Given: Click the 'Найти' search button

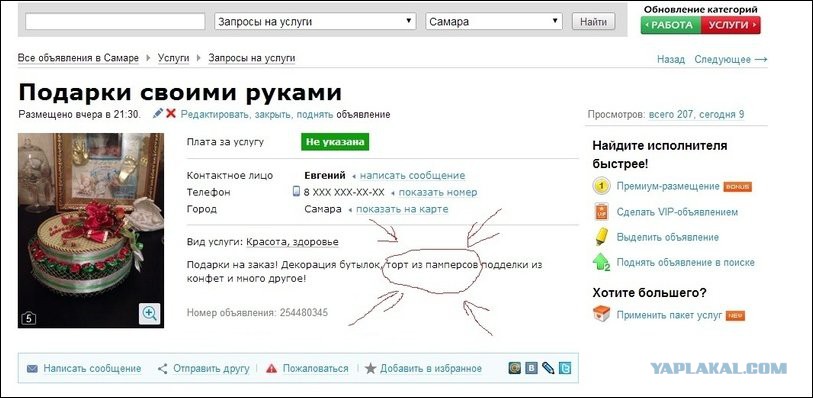Looking at the screenshot, I should (594, 21).
